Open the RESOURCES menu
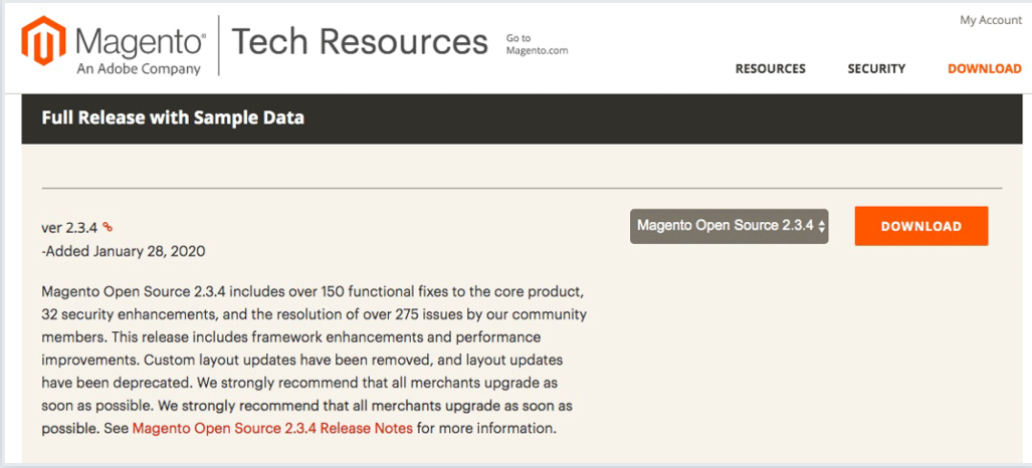The image size is (1032, 468). (770, 68)
